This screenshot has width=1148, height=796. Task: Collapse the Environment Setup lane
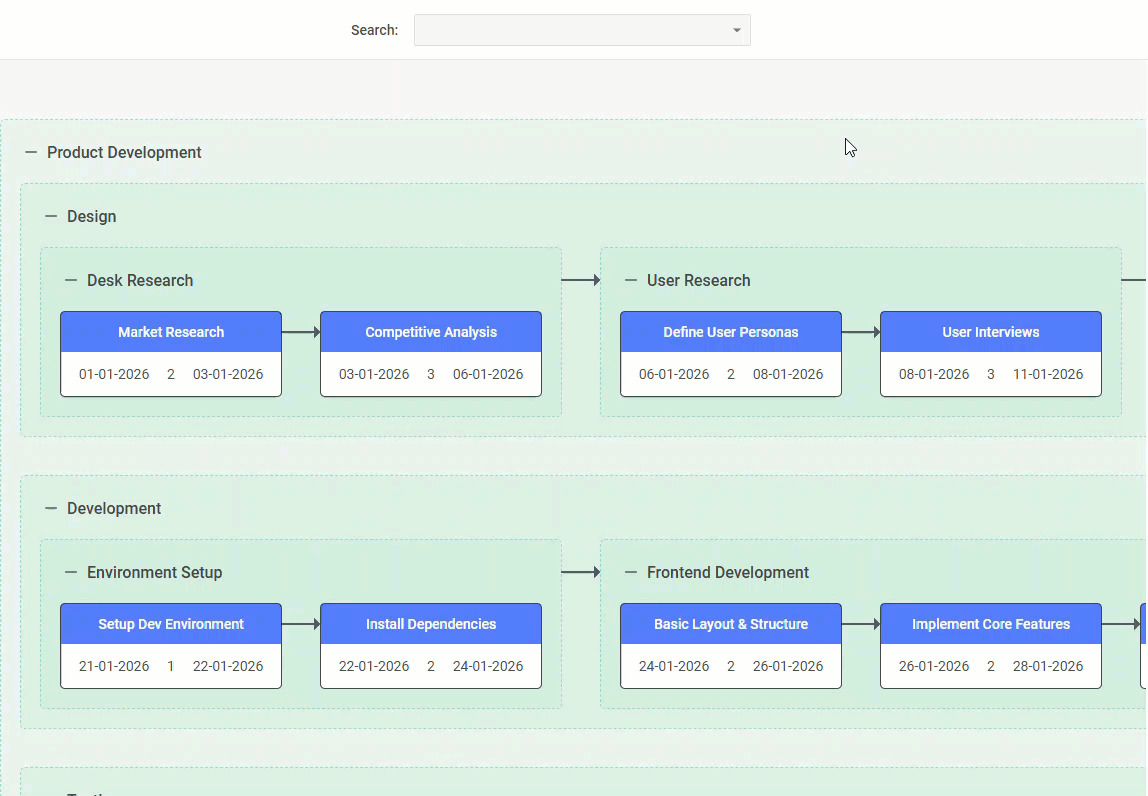tap(68, 572)
